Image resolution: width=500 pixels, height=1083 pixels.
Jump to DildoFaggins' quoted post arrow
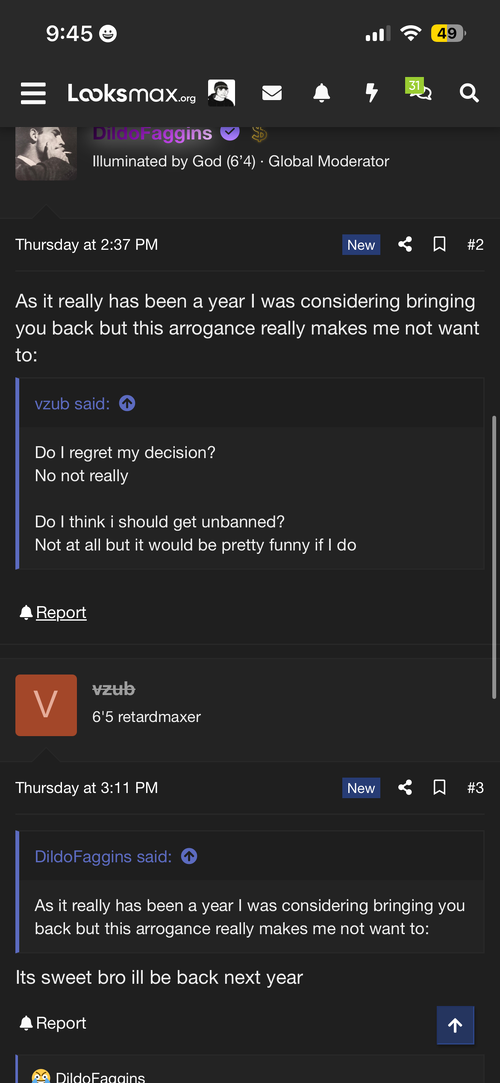(189, 856)
